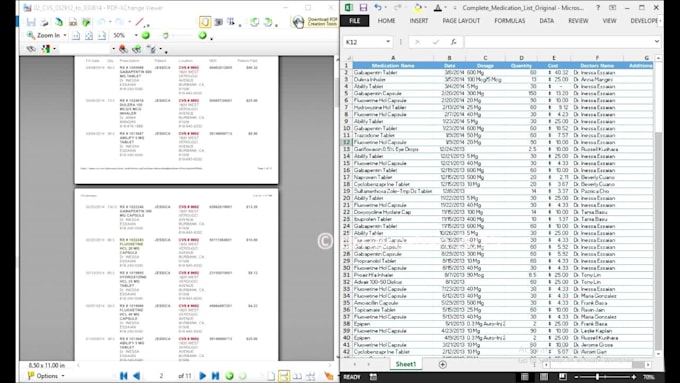This screenshot has width=680, height=383.
Task: Click Actual Size page icon in PDF viewer
Action: pos(76,36)
